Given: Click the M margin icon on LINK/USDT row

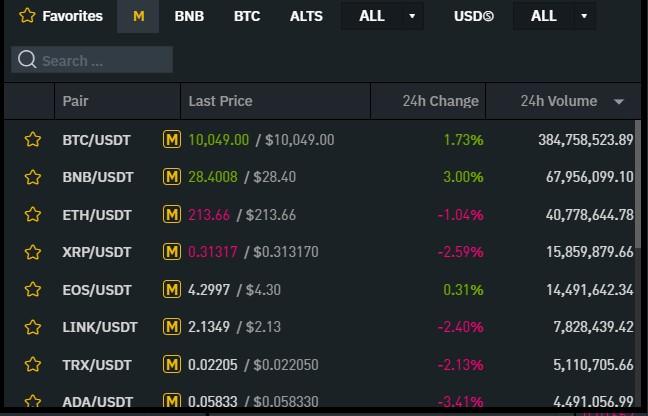Looking at the screenshot, I should (x=172, y=327).
